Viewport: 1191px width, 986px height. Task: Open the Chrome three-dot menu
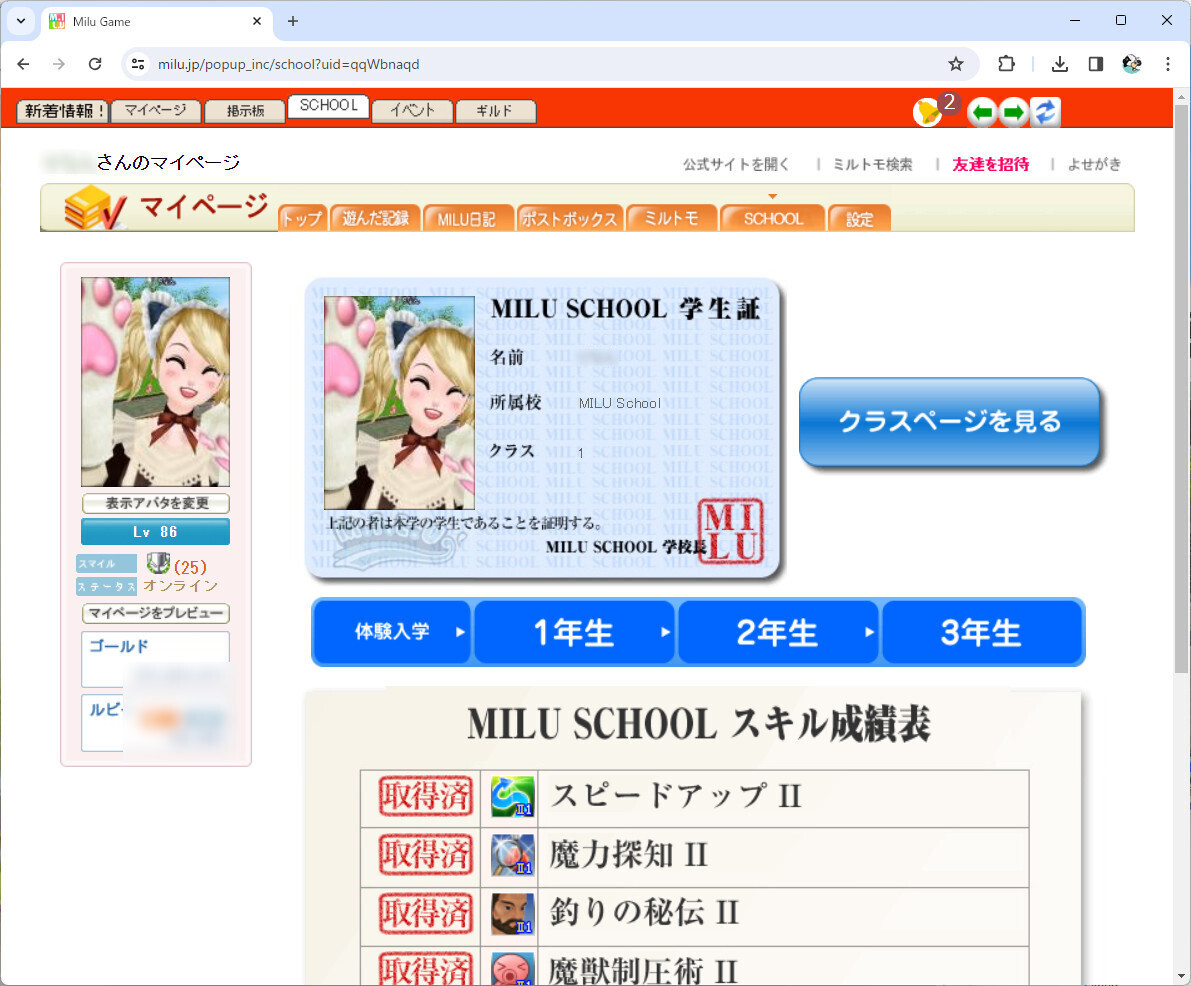(x=1167, y=64)
